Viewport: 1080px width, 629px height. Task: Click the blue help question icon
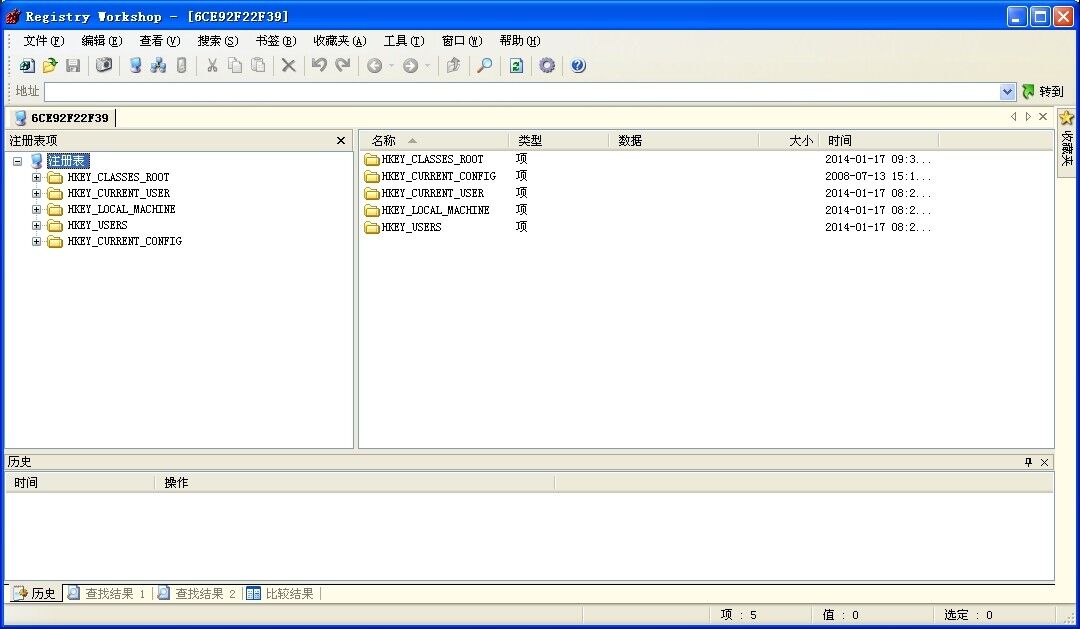[578, 65]
